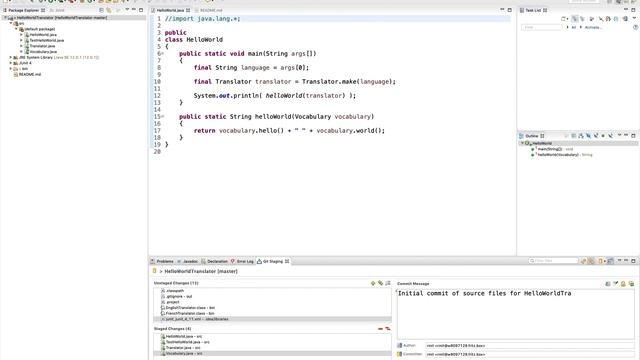Screen dimensions: 640x360
Task: Expand the JRE System Library node
Action: click(x=11, y=58)
